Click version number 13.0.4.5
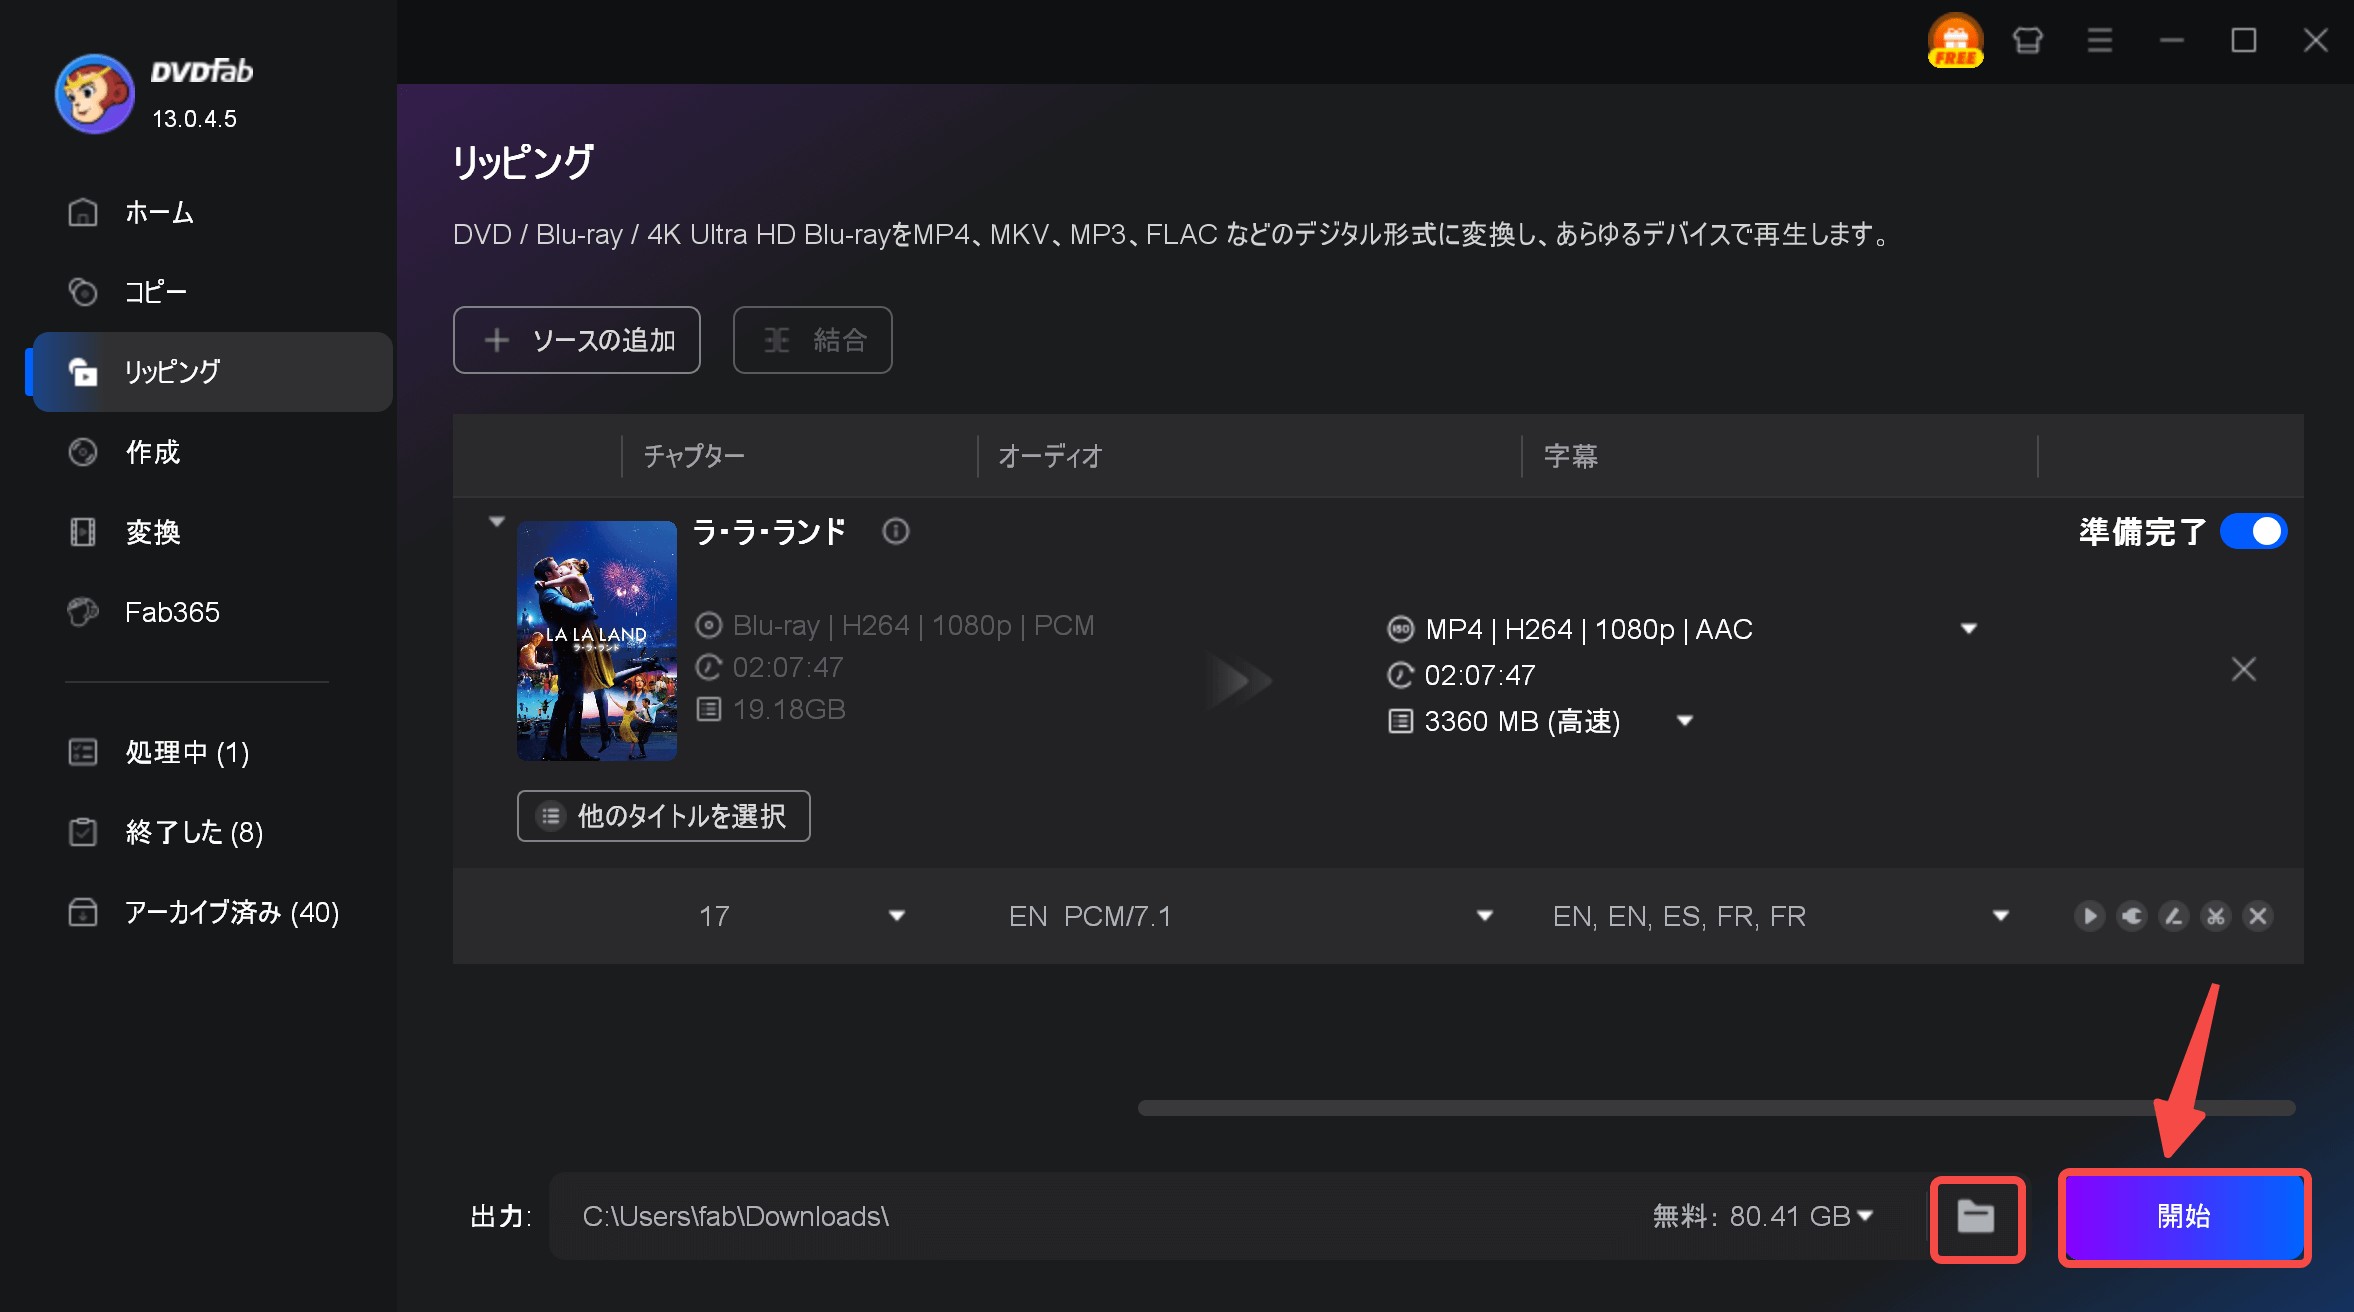Viewport: 2354px width, 1312px height. (194, 119)
